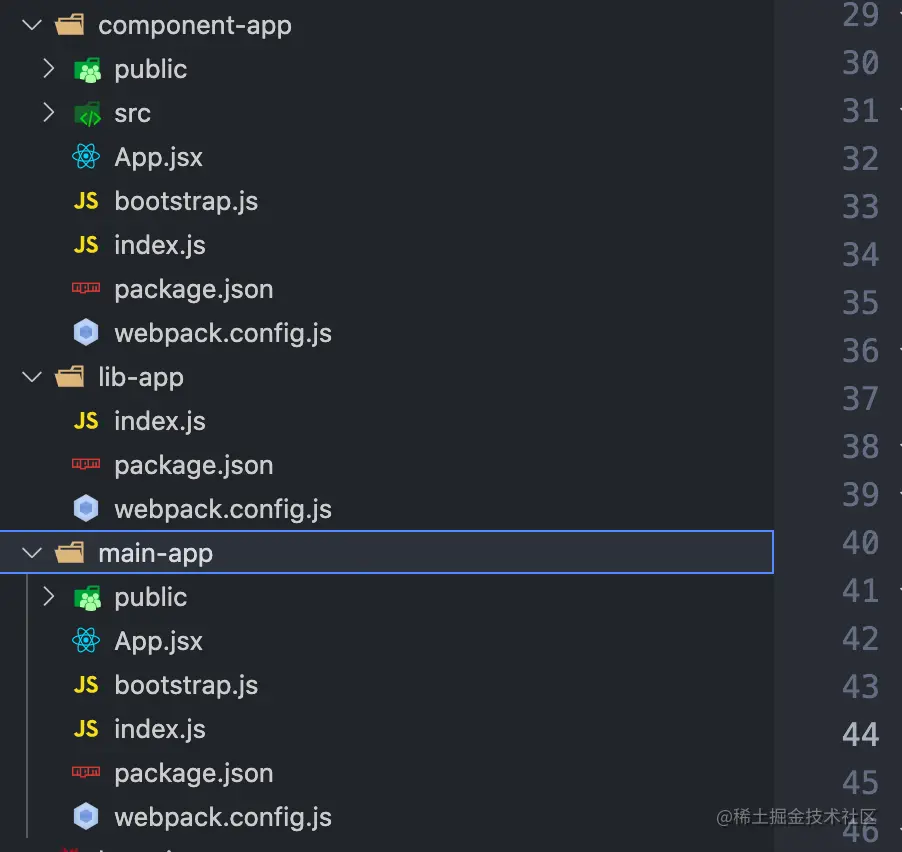Viewport: 902px width, 852px height.
Task: Click the webpack icon in main-app
Action: [86, 816]
